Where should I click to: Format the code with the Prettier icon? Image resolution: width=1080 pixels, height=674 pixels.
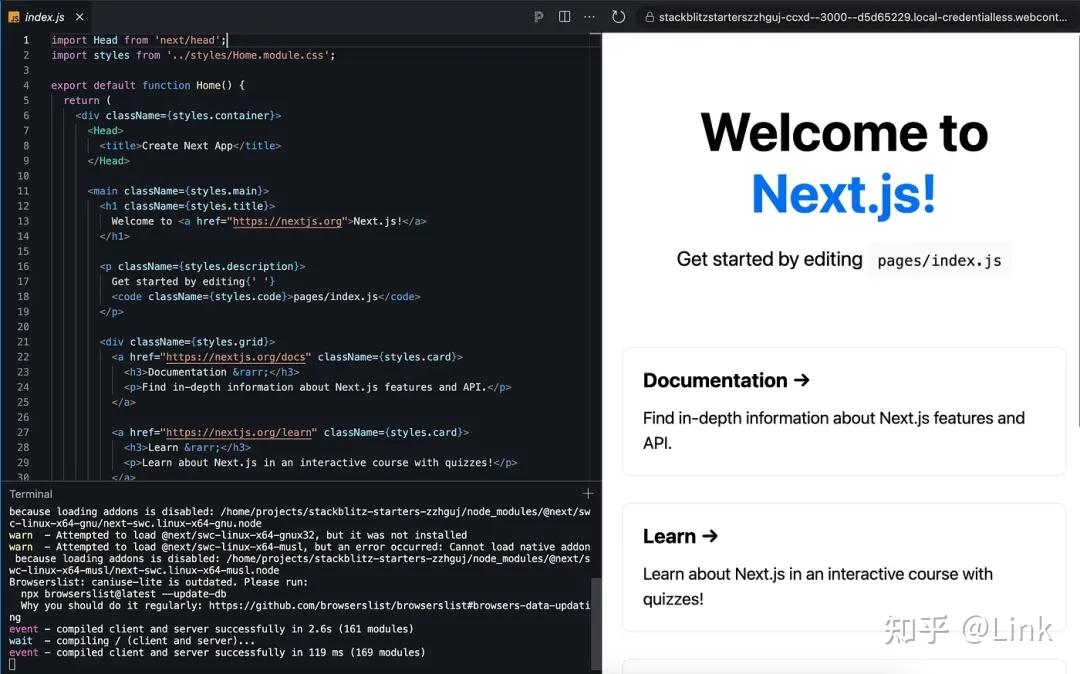tap(538, 17)
